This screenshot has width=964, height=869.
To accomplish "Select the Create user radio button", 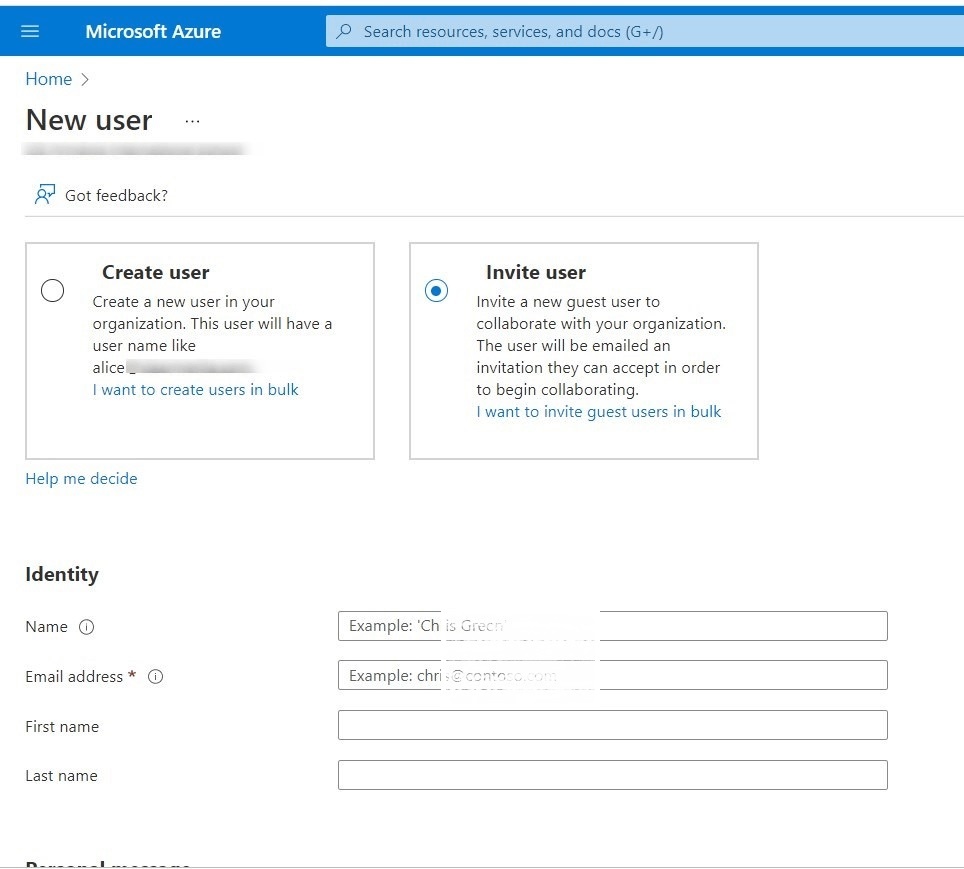I will click(x=52, y=290).
